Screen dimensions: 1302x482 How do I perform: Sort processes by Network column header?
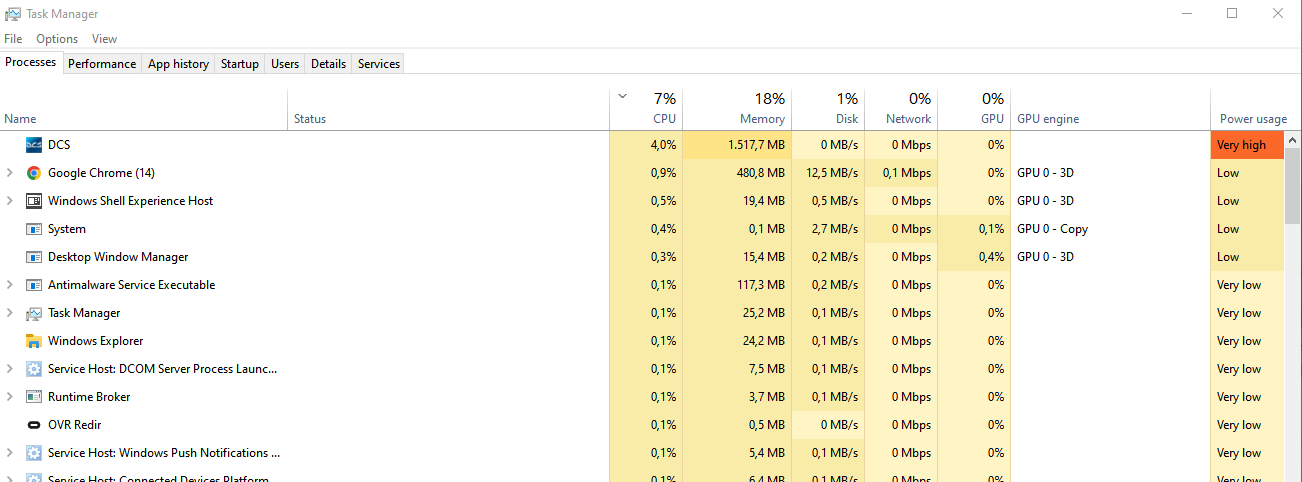tap(901, 109)
